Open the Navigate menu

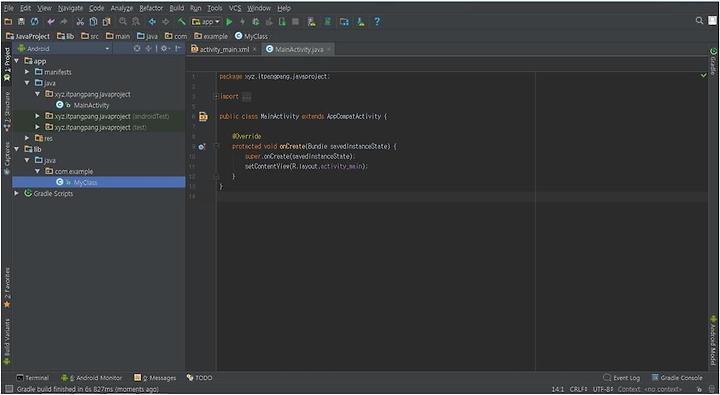pyautogui.click(x=70, y=8)
